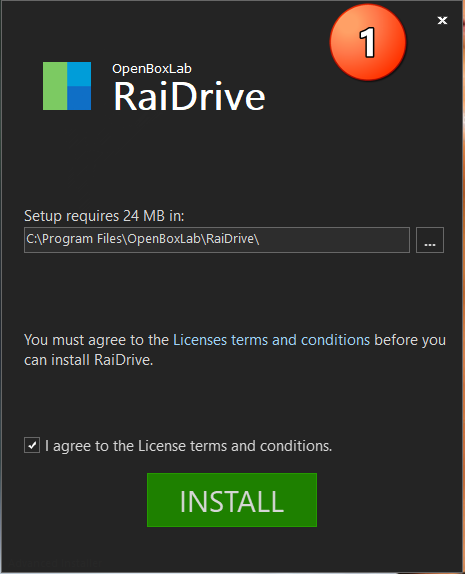Click the 'can install RaiDrive.' sentence

click(89, 360)
